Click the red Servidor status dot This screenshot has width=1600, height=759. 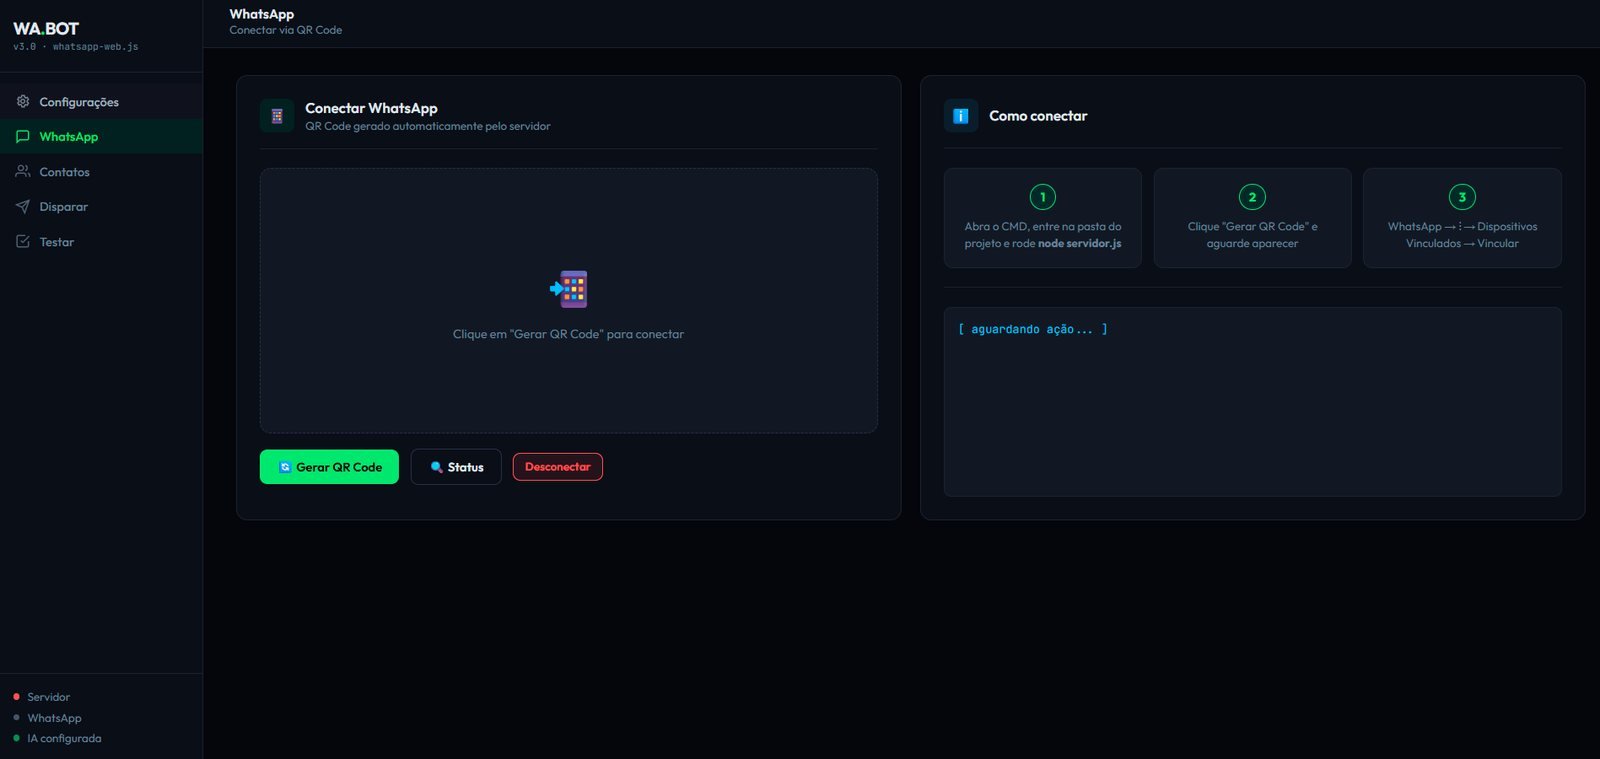(x=16, y=697)
